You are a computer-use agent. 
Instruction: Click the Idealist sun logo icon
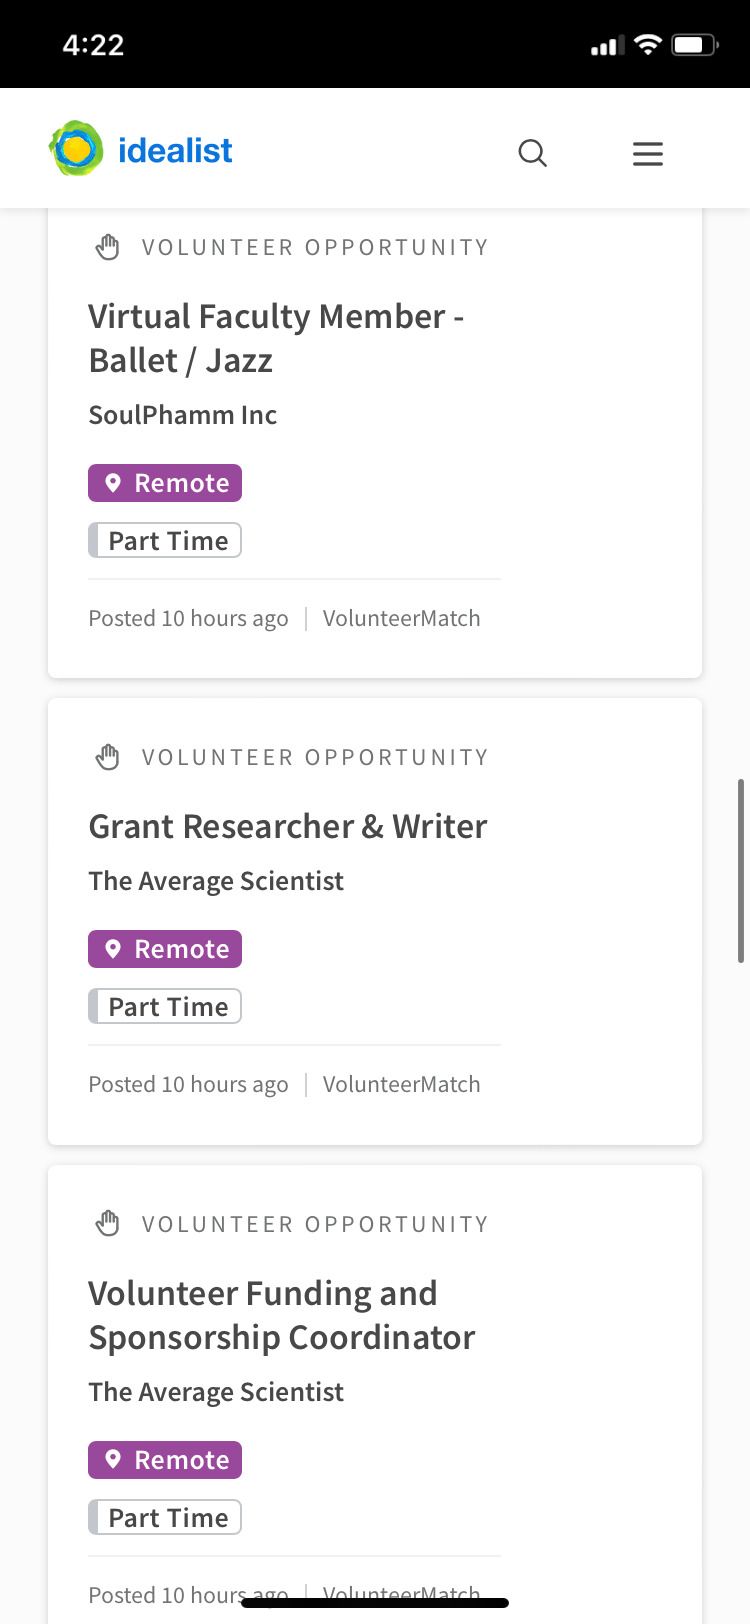click(x=76, y=149)
